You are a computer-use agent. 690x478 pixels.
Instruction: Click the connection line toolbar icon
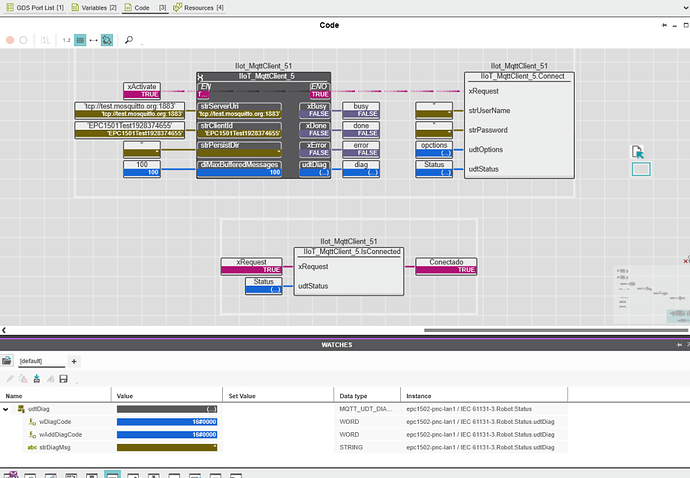click(x=93, y=40)
